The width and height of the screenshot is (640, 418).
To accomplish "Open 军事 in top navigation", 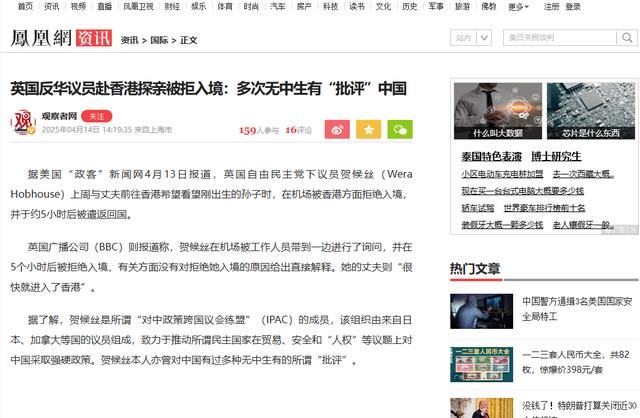I will [x=436, y=7].
